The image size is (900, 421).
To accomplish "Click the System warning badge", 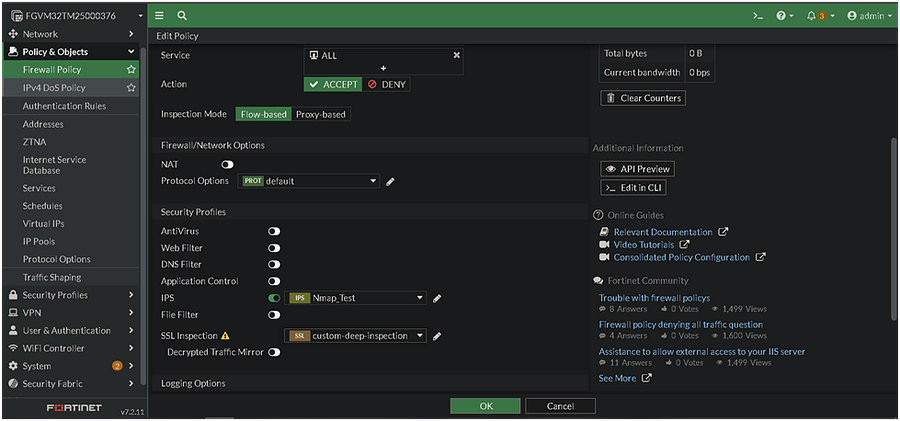I will point(117,366).
